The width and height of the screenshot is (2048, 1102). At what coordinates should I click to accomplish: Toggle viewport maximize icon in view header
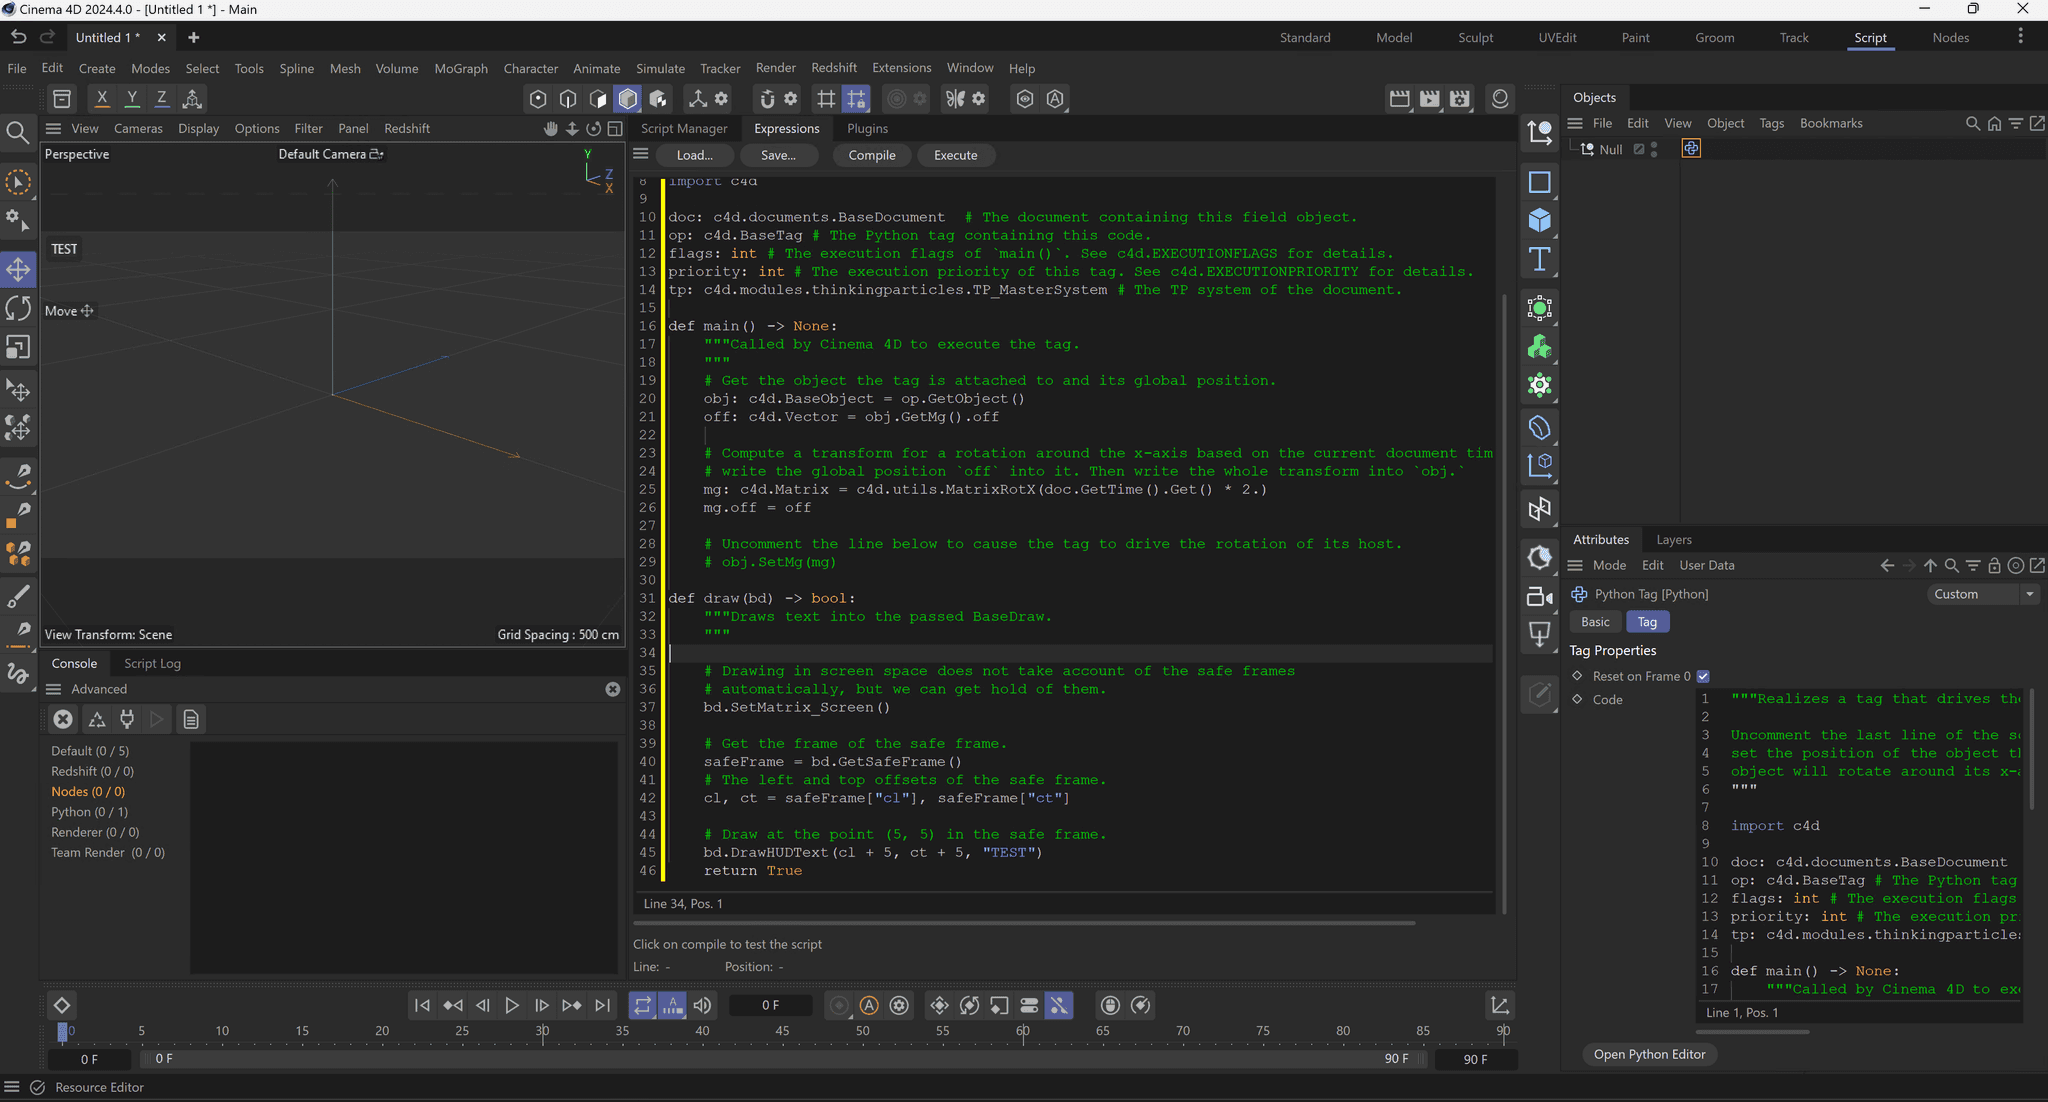coord(615,128)
